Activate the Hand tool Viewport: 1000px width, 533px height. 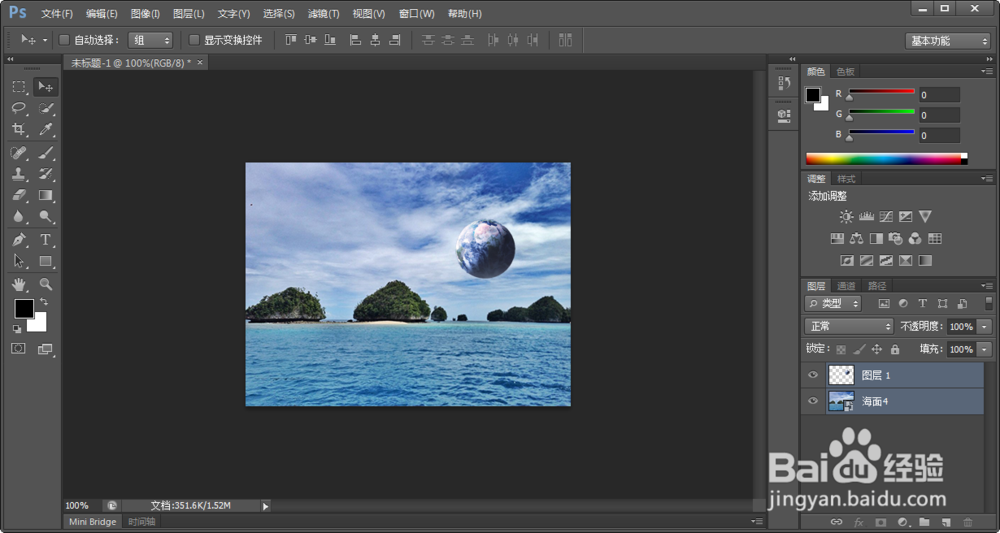point(19,284)
